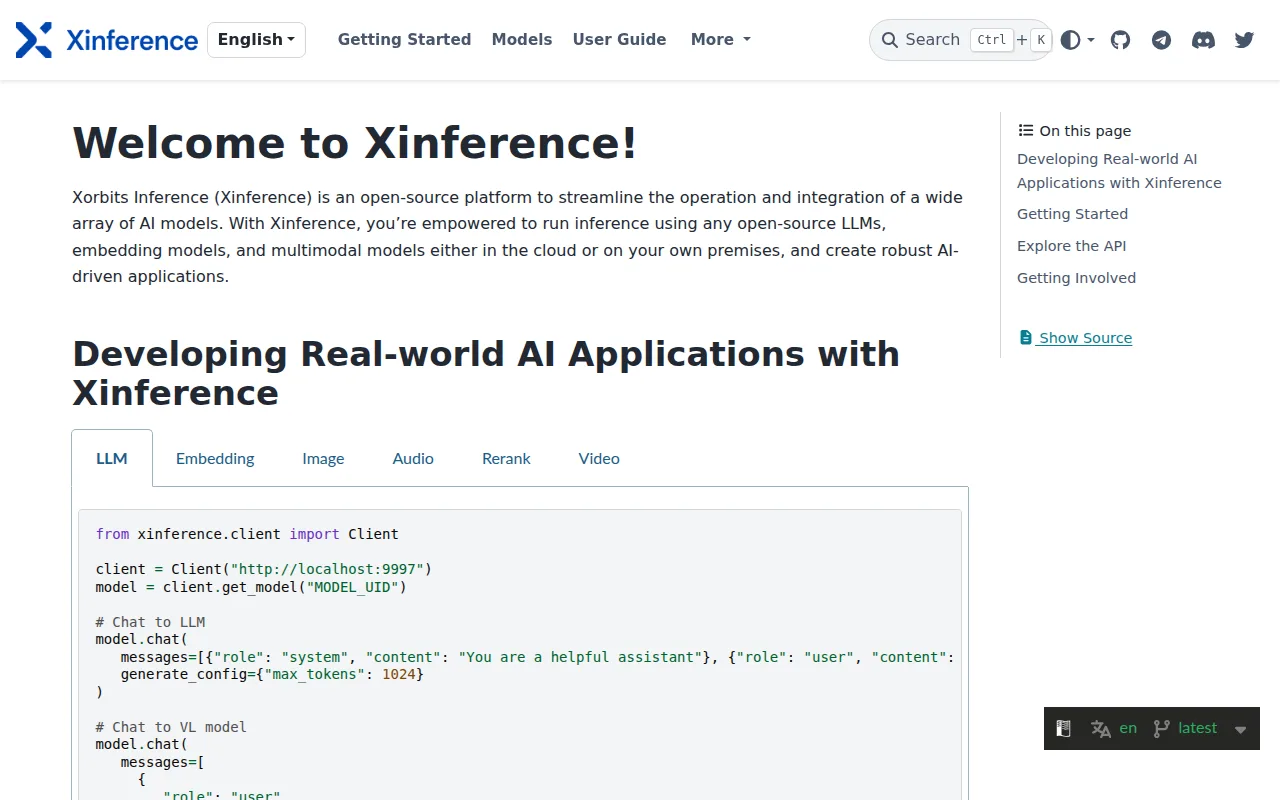Select the LLM tab

[112, 458]
